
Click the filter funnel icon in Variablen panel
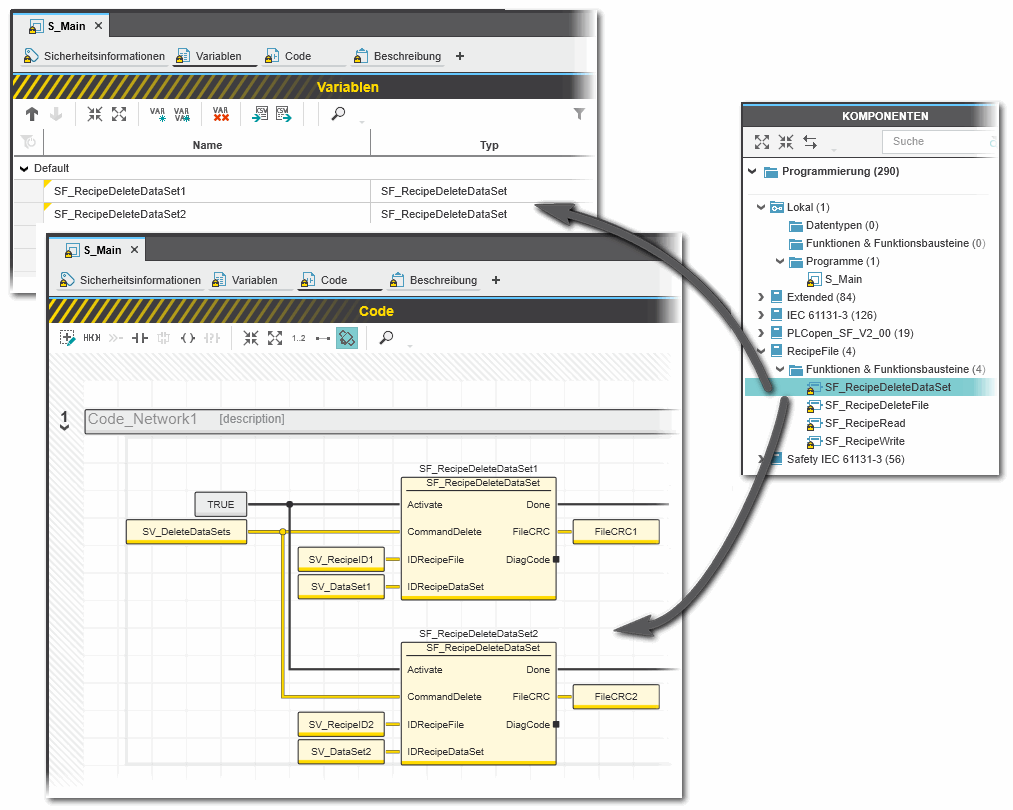point(579,114)
